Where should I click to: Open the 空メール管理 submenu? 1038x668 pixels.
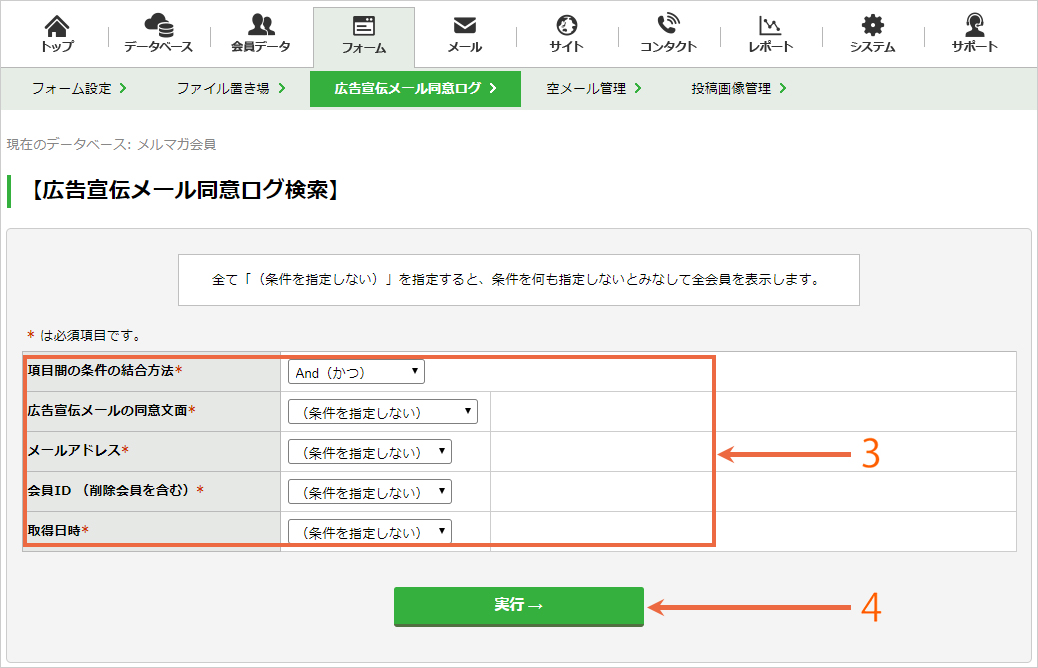pyautogui.click(x=594, y=88)
